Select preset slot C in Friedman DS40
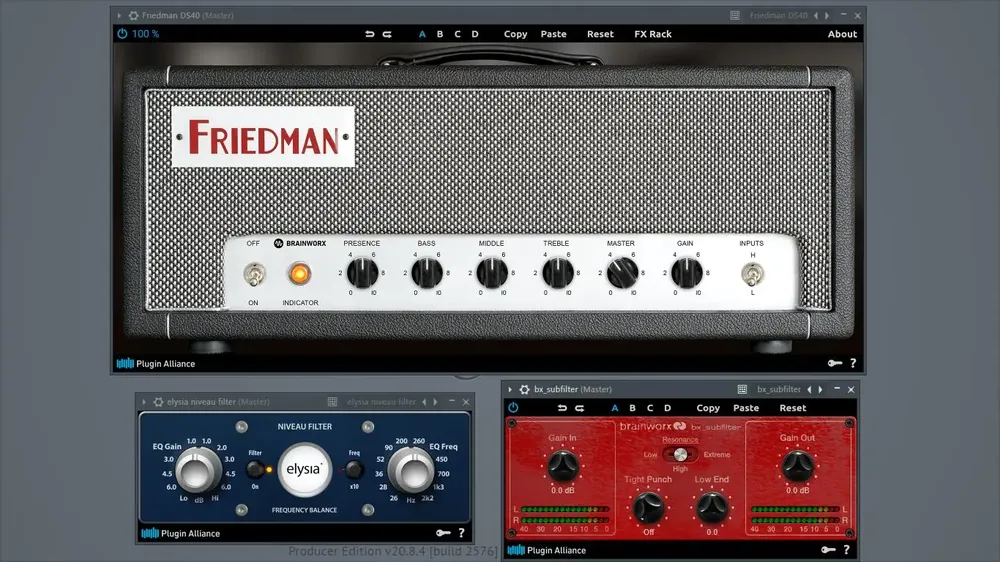Viewport: 1000px width, 562px height. point(457,34)
